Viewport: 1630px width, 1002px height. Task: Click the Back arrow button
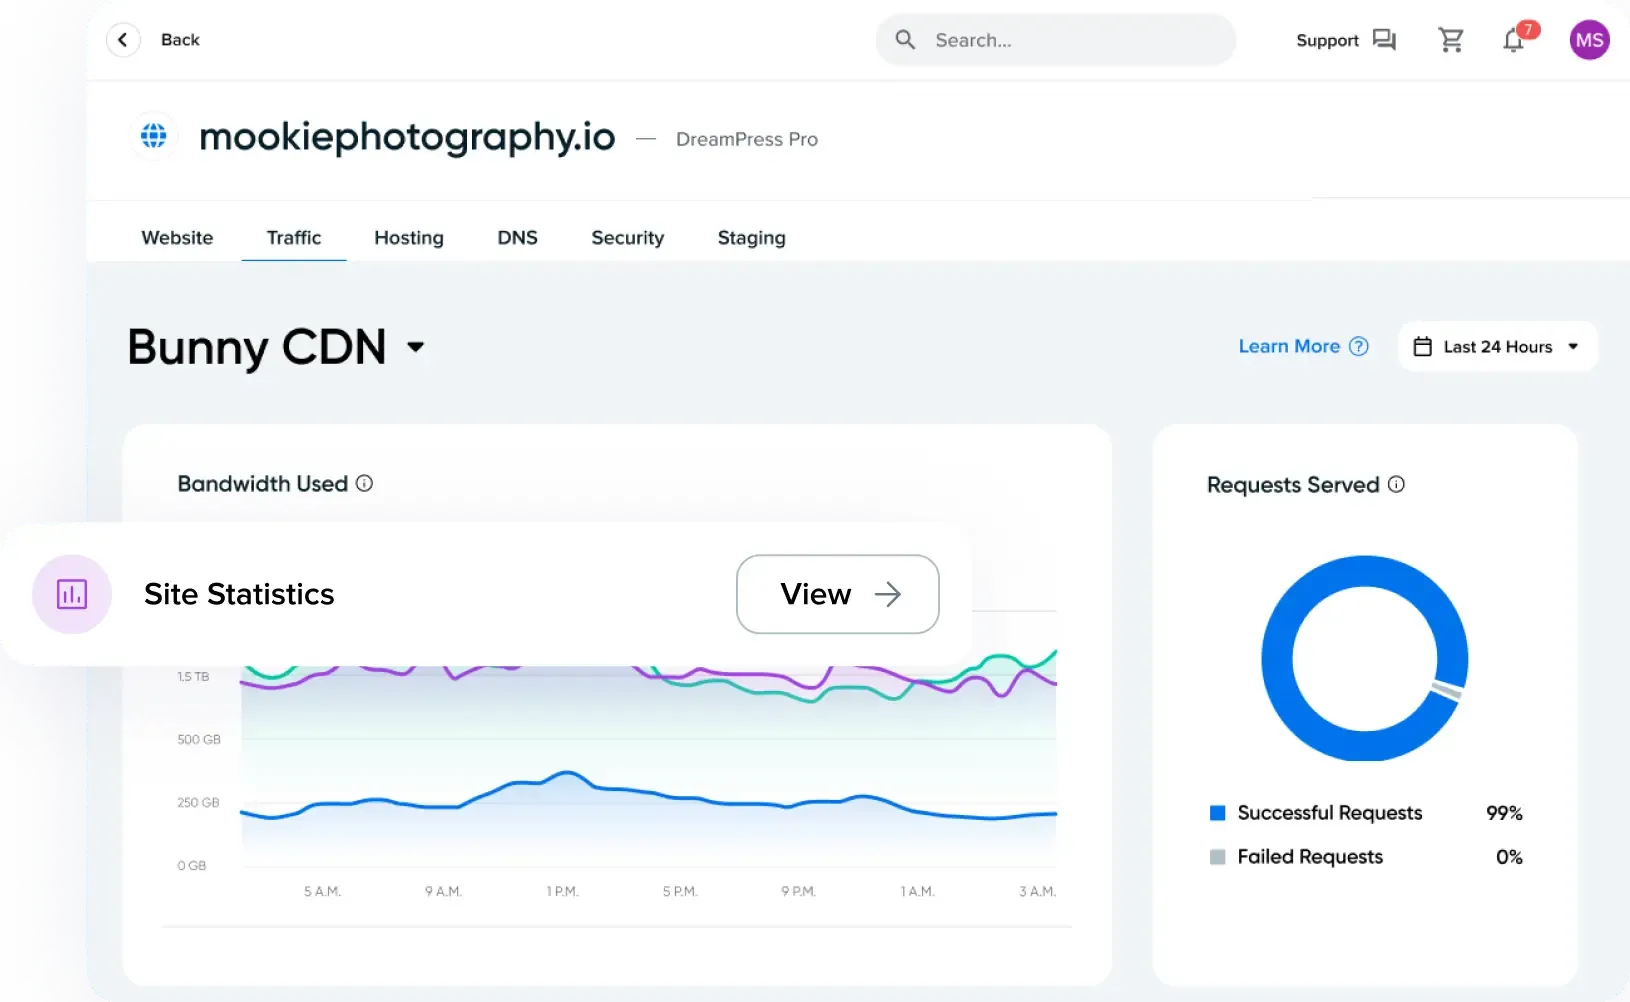coord(123,40)
